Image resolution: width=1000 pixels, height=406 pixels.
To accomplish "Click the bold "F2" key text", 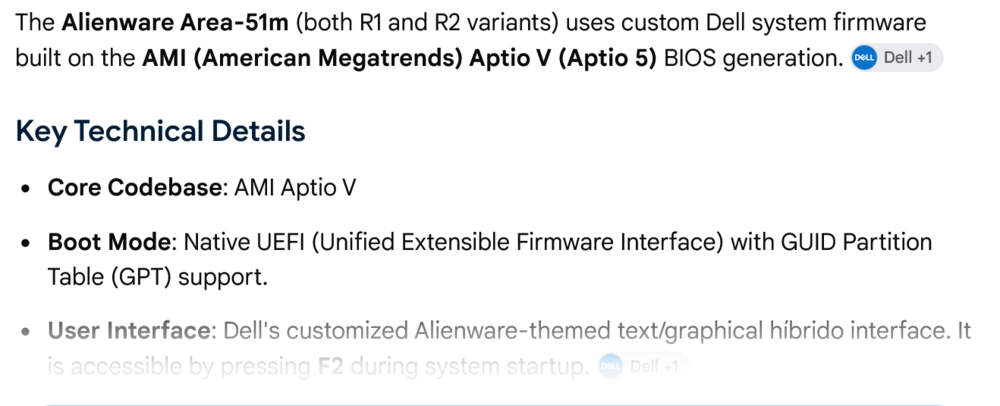I will click(330, 366).
